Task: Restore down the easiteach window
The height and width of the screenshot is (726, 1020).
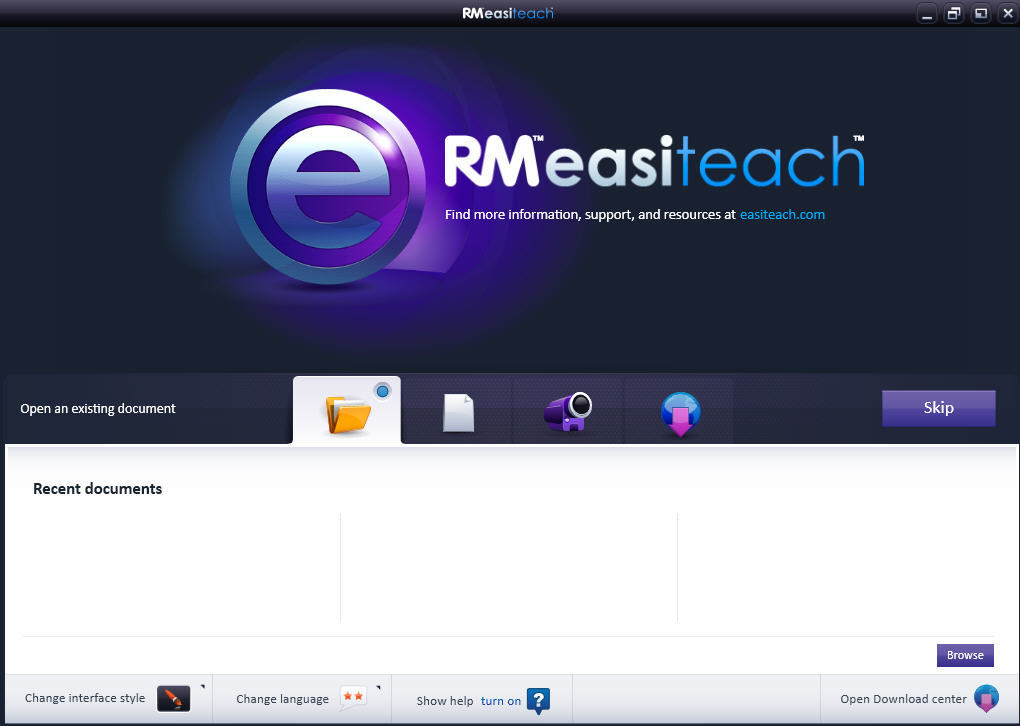Action: (954, 14)
